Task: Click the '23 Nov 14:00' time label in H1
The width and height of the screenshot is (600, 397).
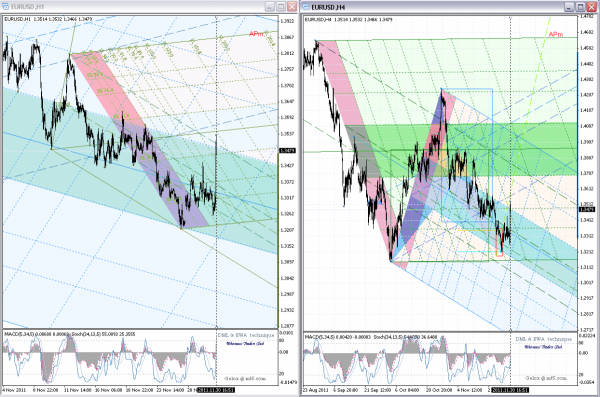Action: [171, 390]
